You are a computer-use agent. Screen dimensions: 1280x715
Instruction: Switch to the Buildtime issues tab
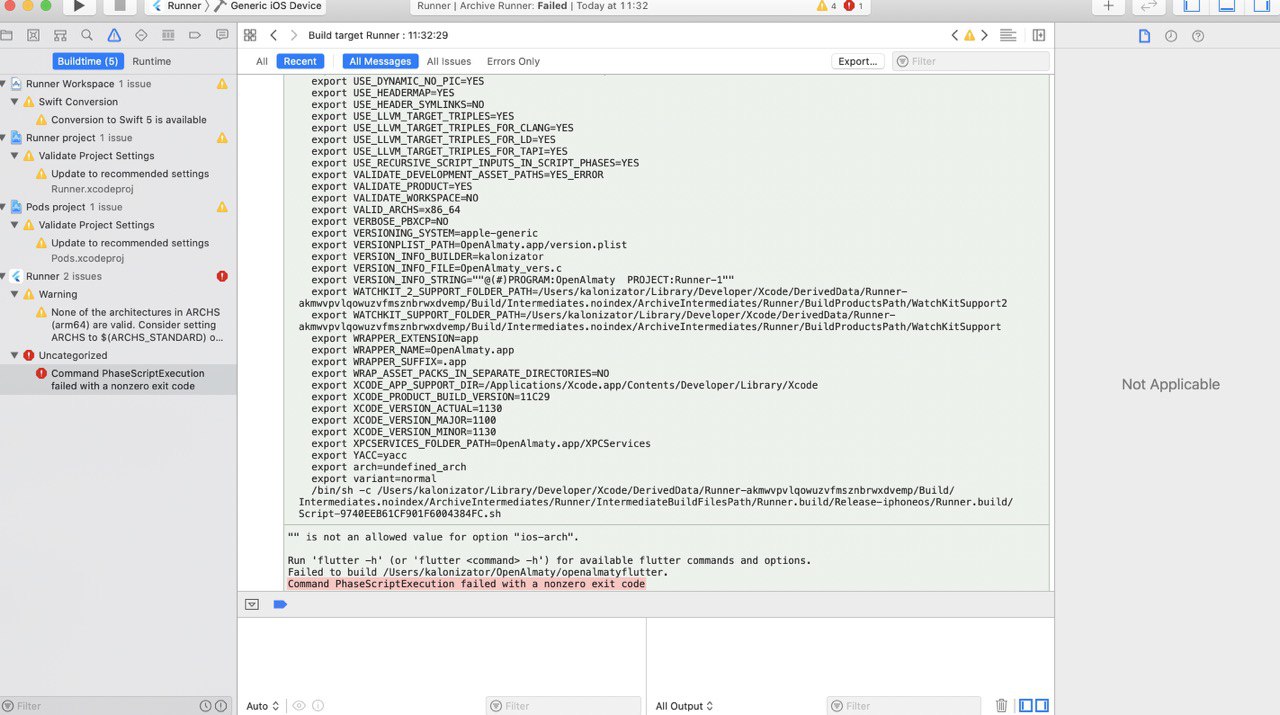click(x=87, y=61)
